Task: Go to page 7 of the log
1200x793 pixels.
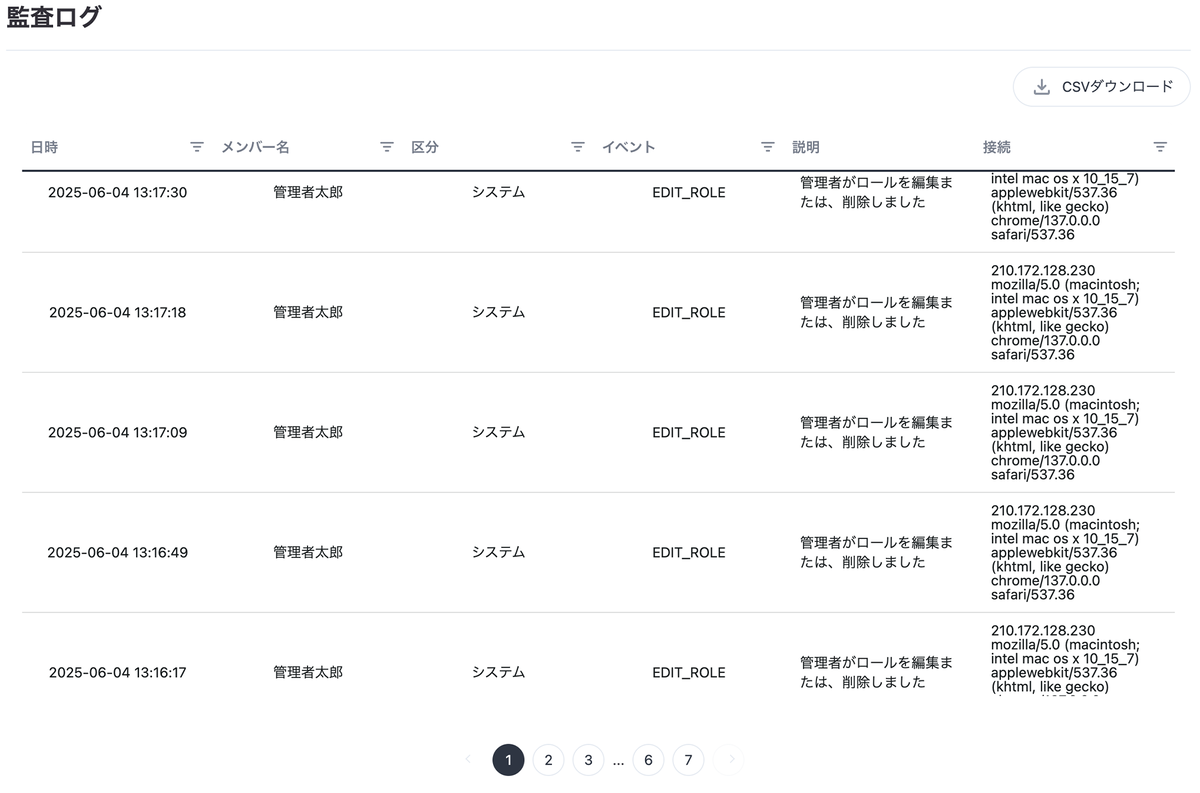Action: tap(688, 761)
